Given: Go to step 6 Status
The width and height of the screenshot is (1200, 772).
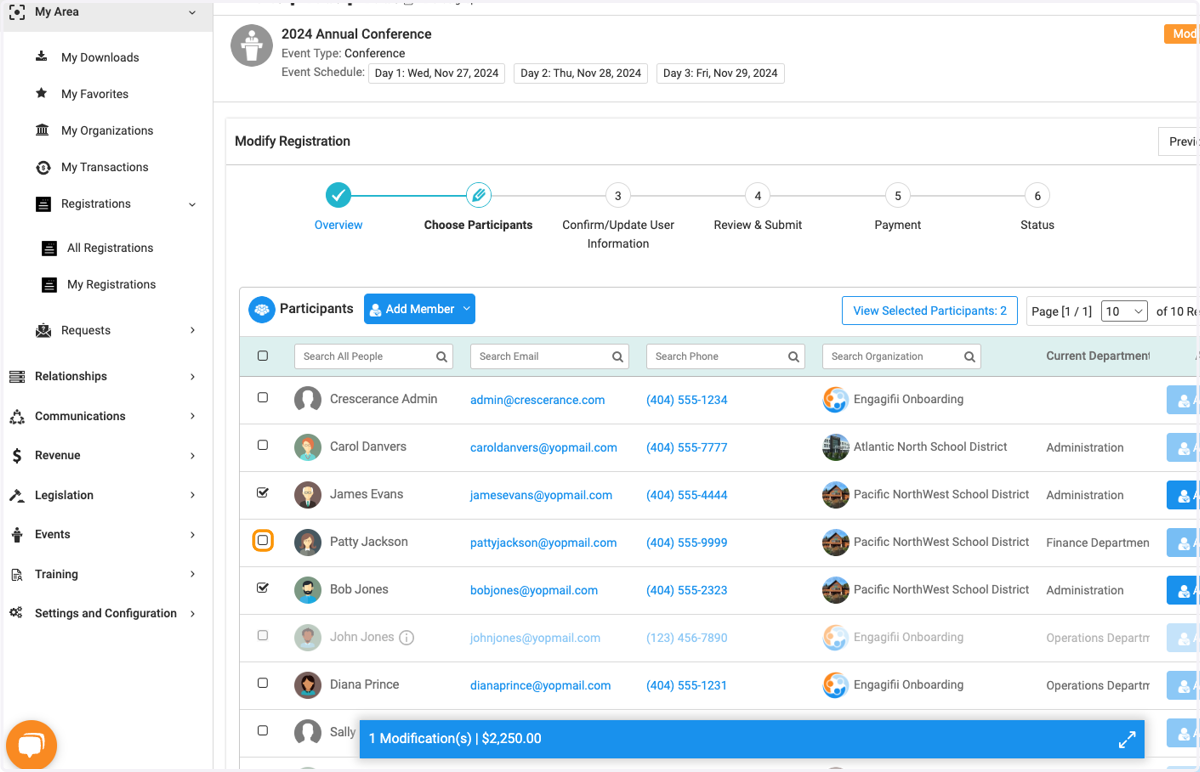Looking at the screenshot, I should [x=1038, y=195].
